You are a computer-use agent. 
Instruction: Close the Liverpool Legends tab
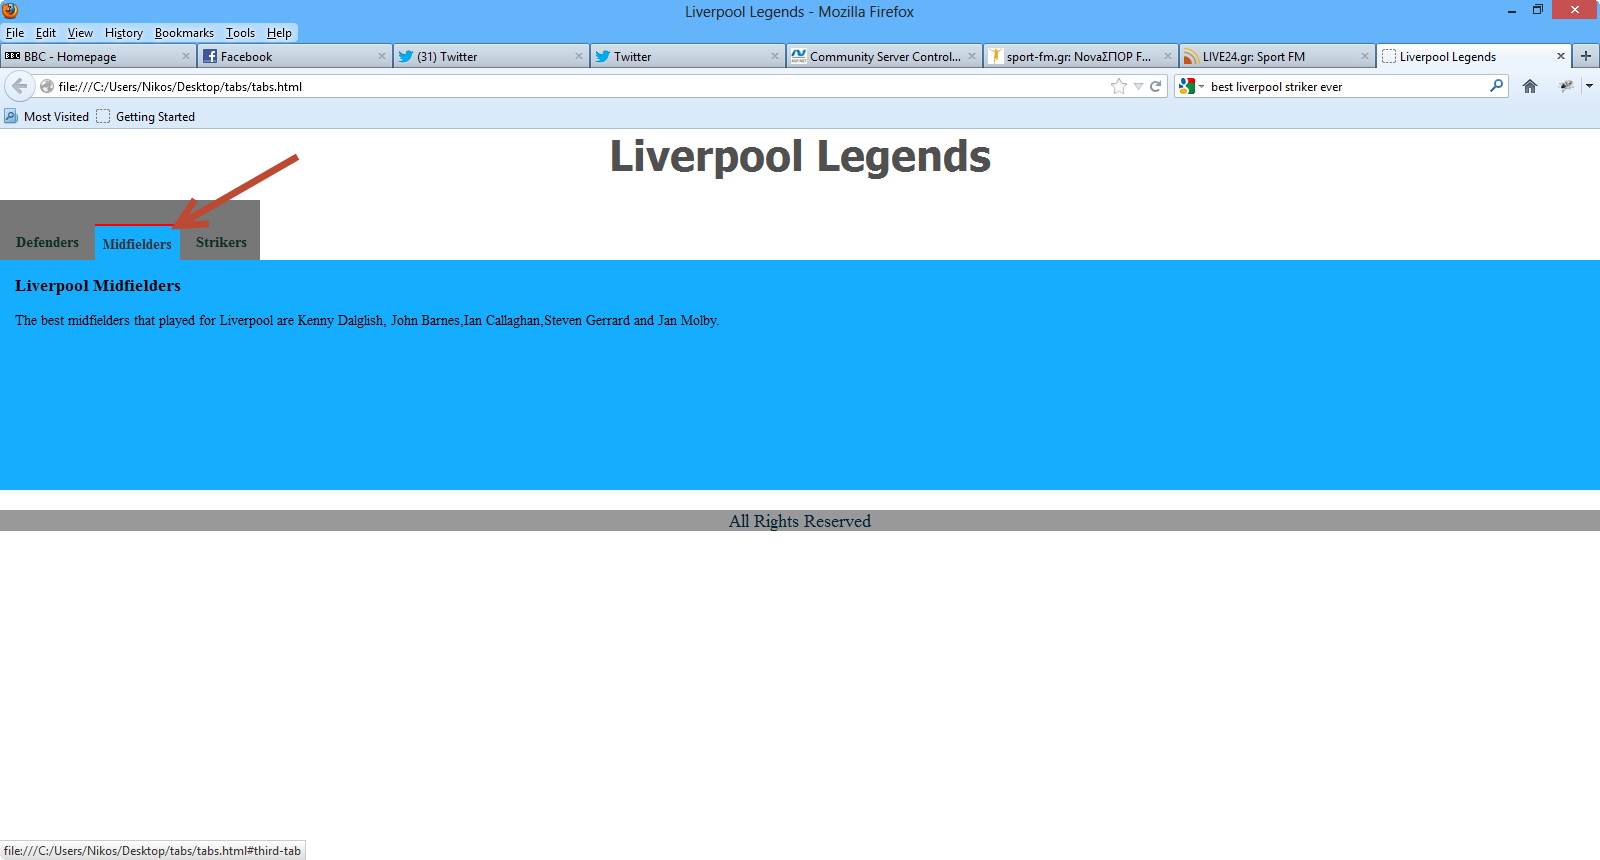pos(1560,56)
